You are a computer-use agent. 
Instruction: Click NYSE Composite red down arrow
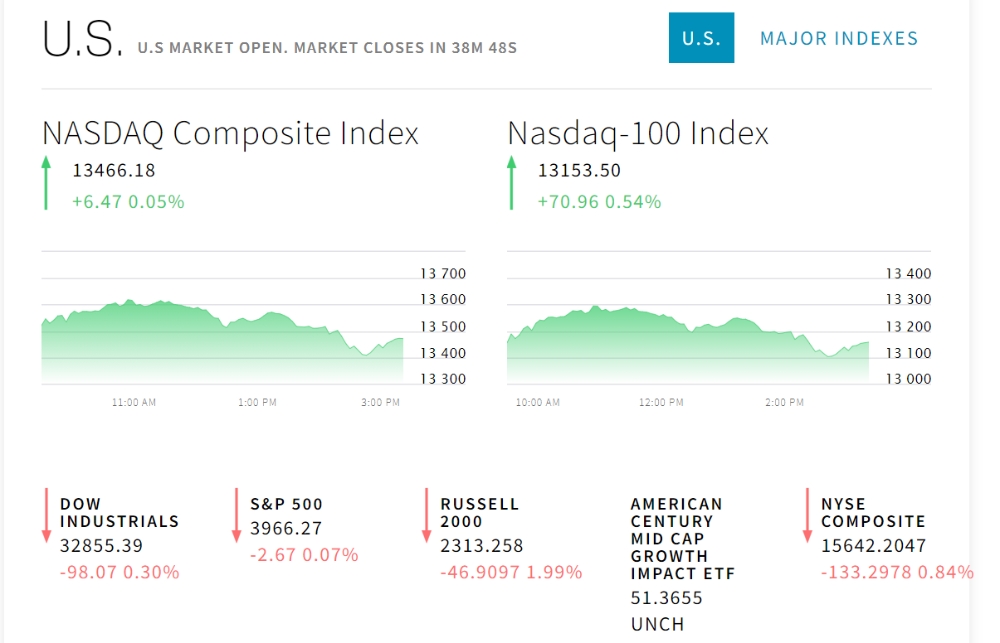tap(807, 515)
